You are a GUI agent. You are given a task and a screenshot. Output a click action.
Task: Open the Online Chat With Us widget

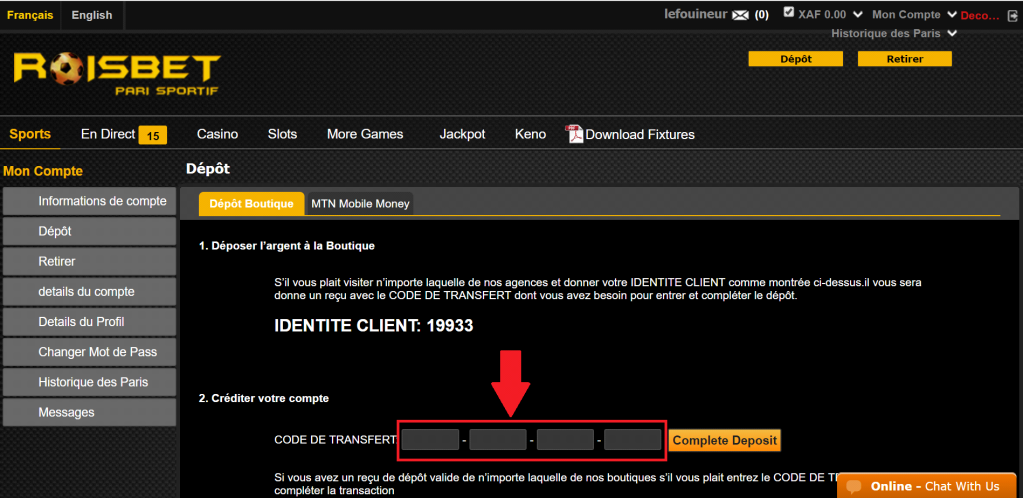point(926,486)
